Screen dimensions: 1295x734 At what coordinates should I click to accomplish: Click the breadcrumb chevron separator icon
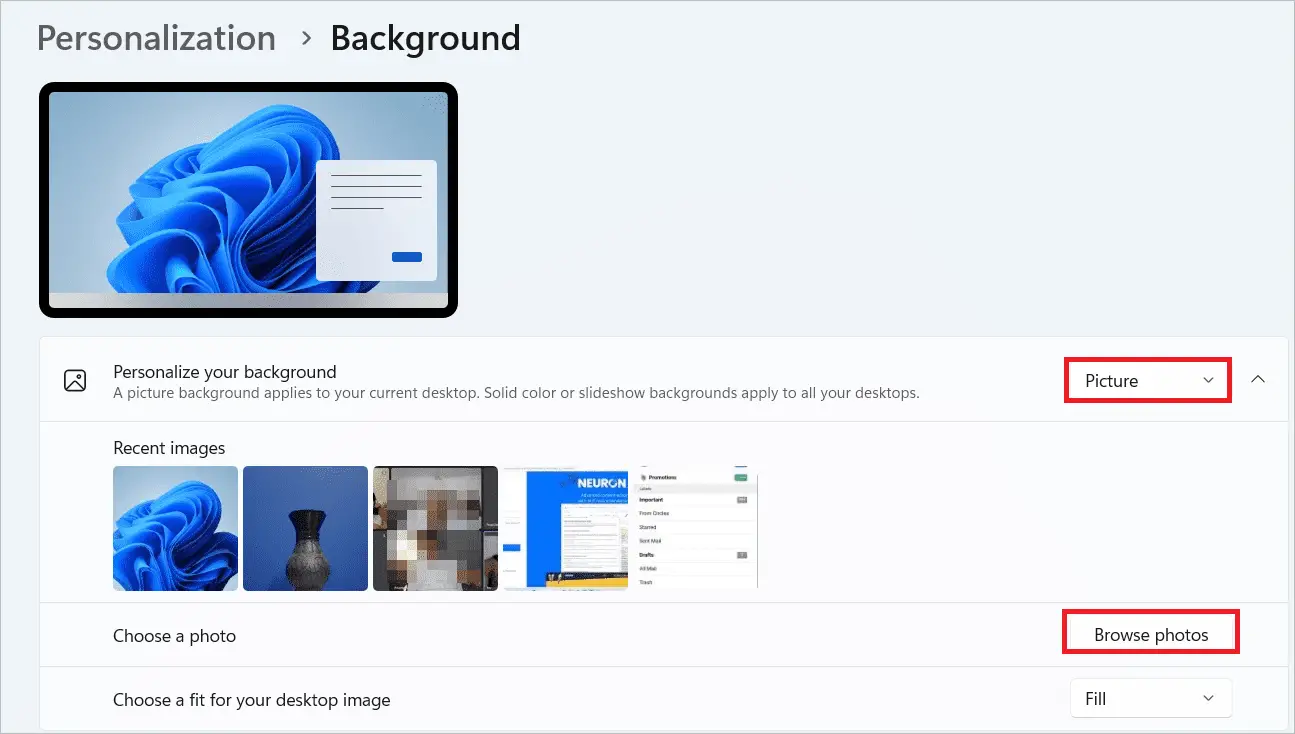click(x=305, y=39)
